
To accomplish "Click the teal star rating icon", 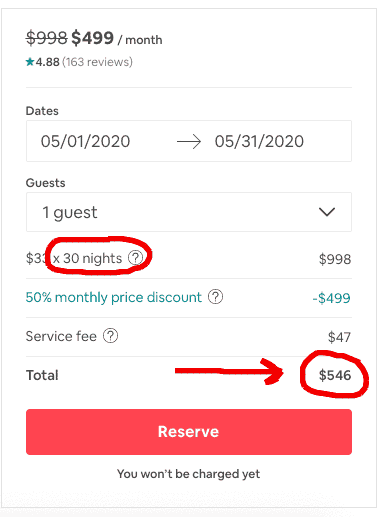I will (30, 62).
